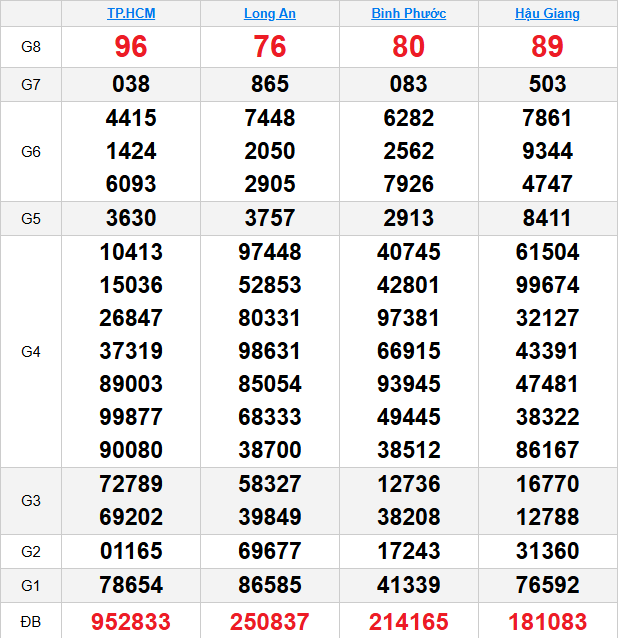Click Long An G8 result 76

270,46
